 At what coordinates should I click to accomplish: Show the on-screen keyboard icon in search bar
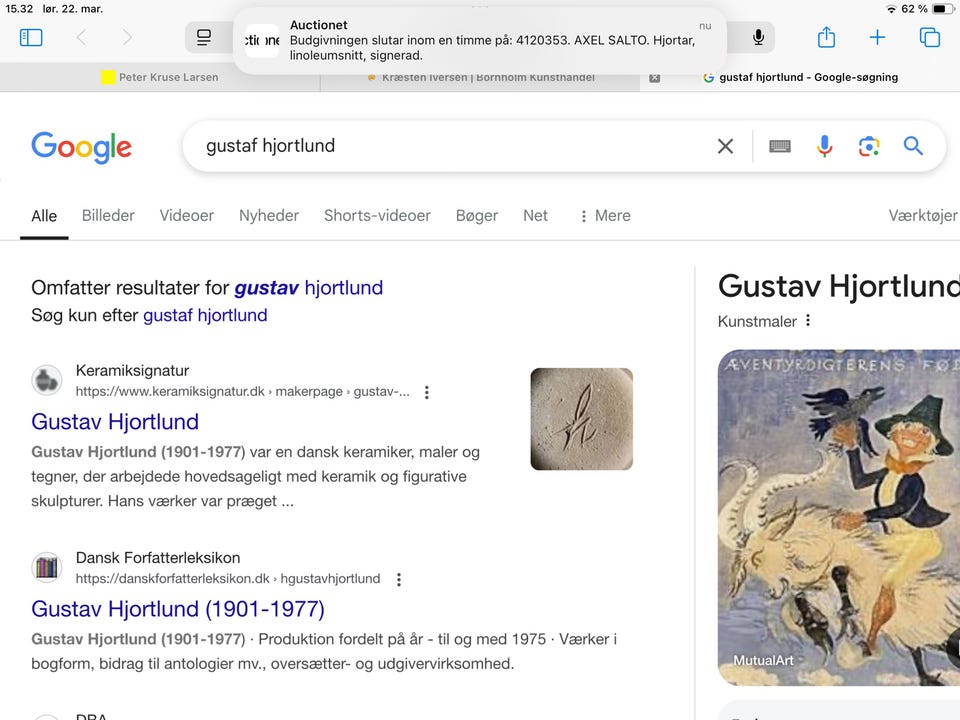click(779, 146)
